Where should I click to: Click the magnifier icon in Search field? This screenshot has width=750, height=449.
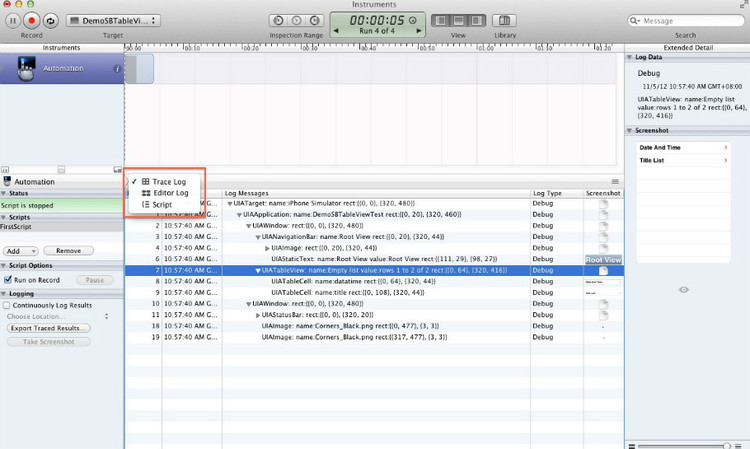click(634, 20)
